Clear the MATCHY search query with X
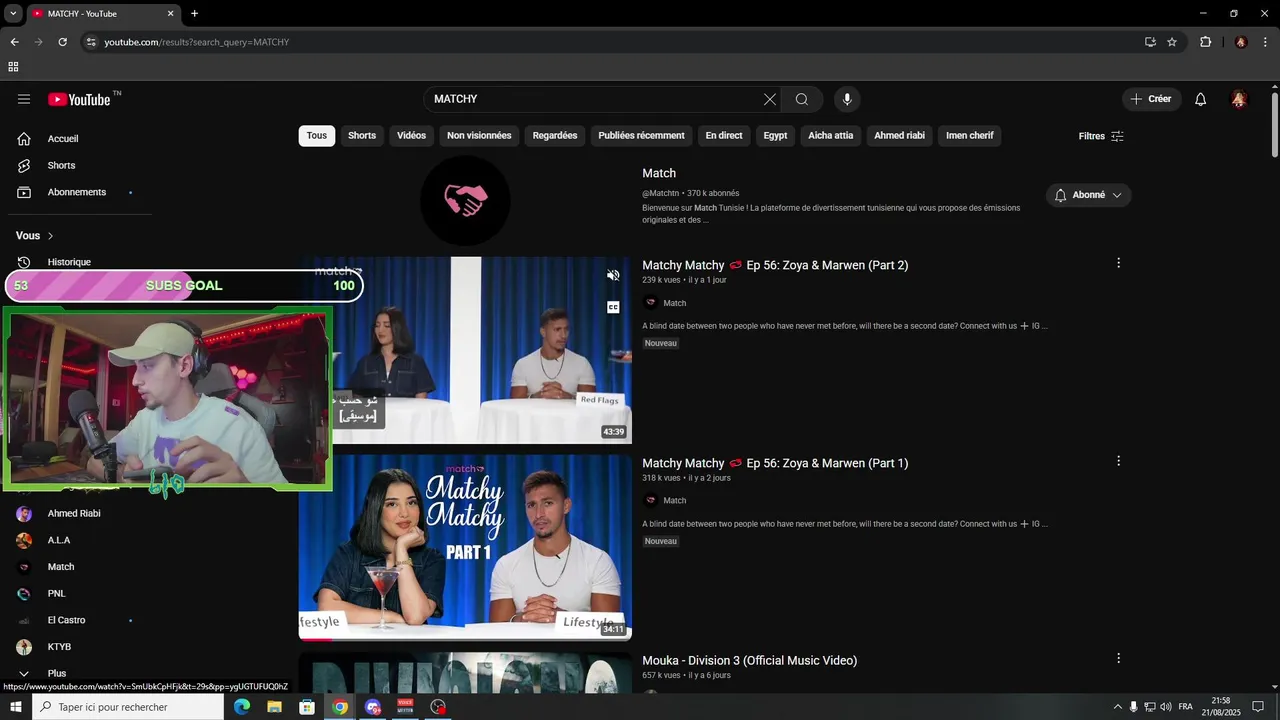The image size is (1280, 720). [x=769, y=99]
